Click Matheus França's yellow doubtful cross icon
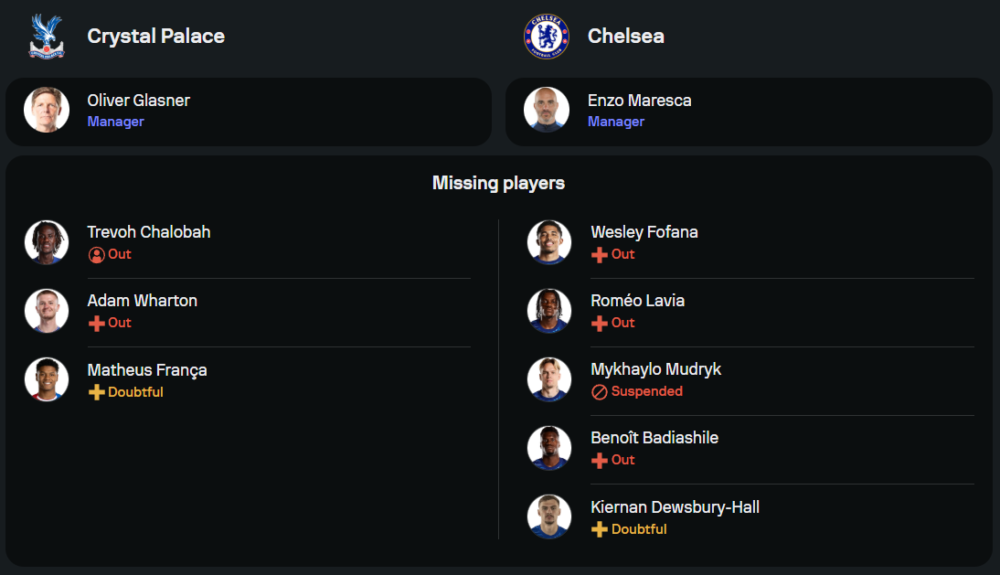Viewport: 1000px width, 575px height. (96, 393)
